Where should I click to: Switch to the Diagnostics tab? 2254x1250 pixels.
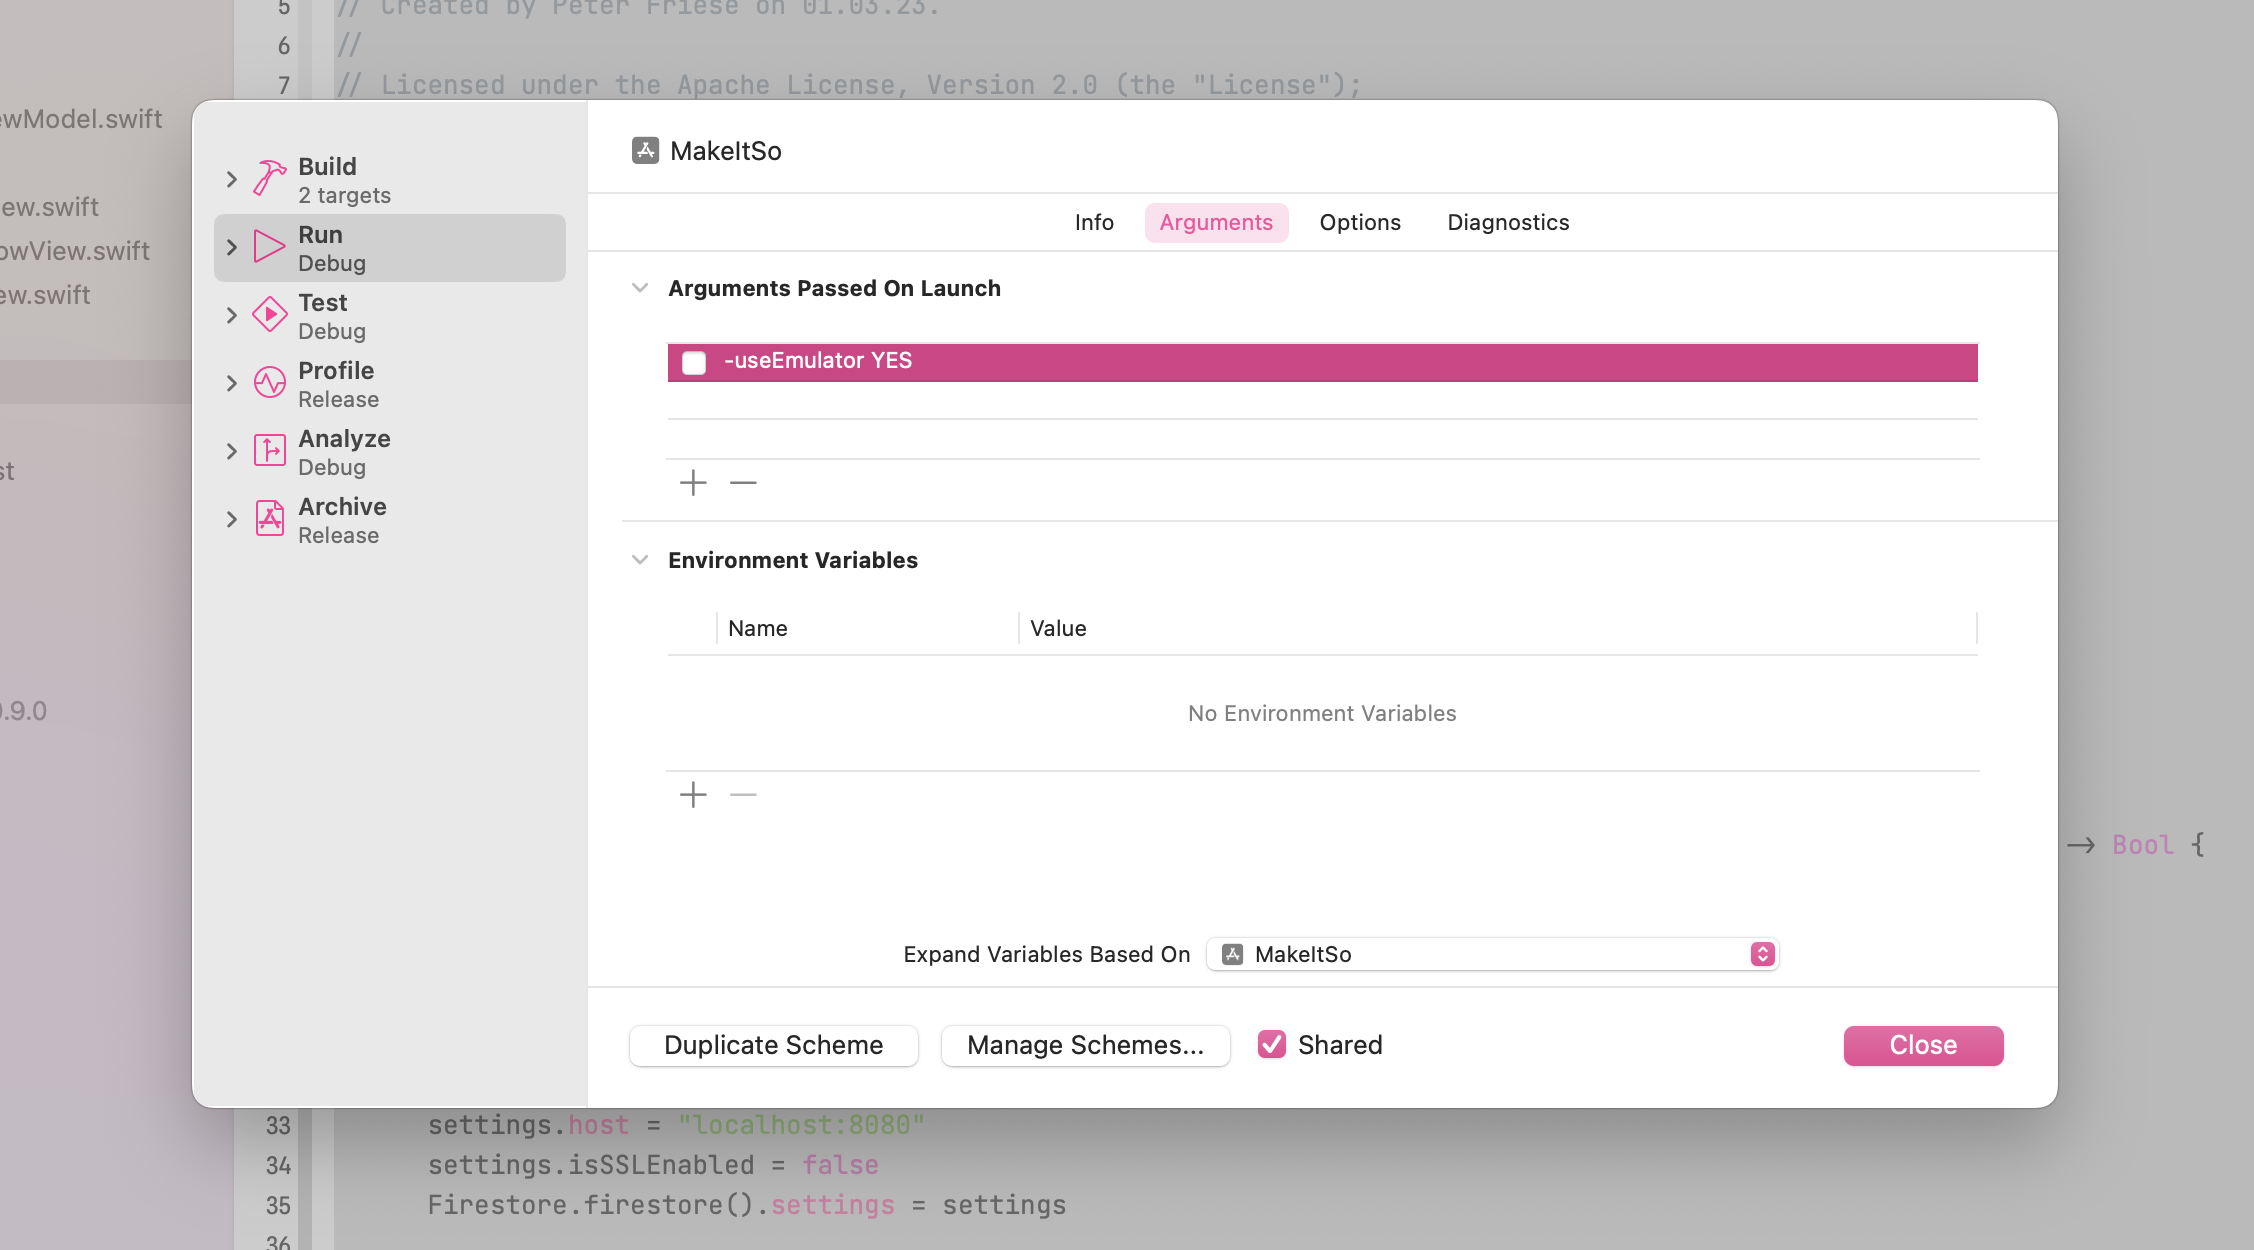click(x=1507, y=222)
